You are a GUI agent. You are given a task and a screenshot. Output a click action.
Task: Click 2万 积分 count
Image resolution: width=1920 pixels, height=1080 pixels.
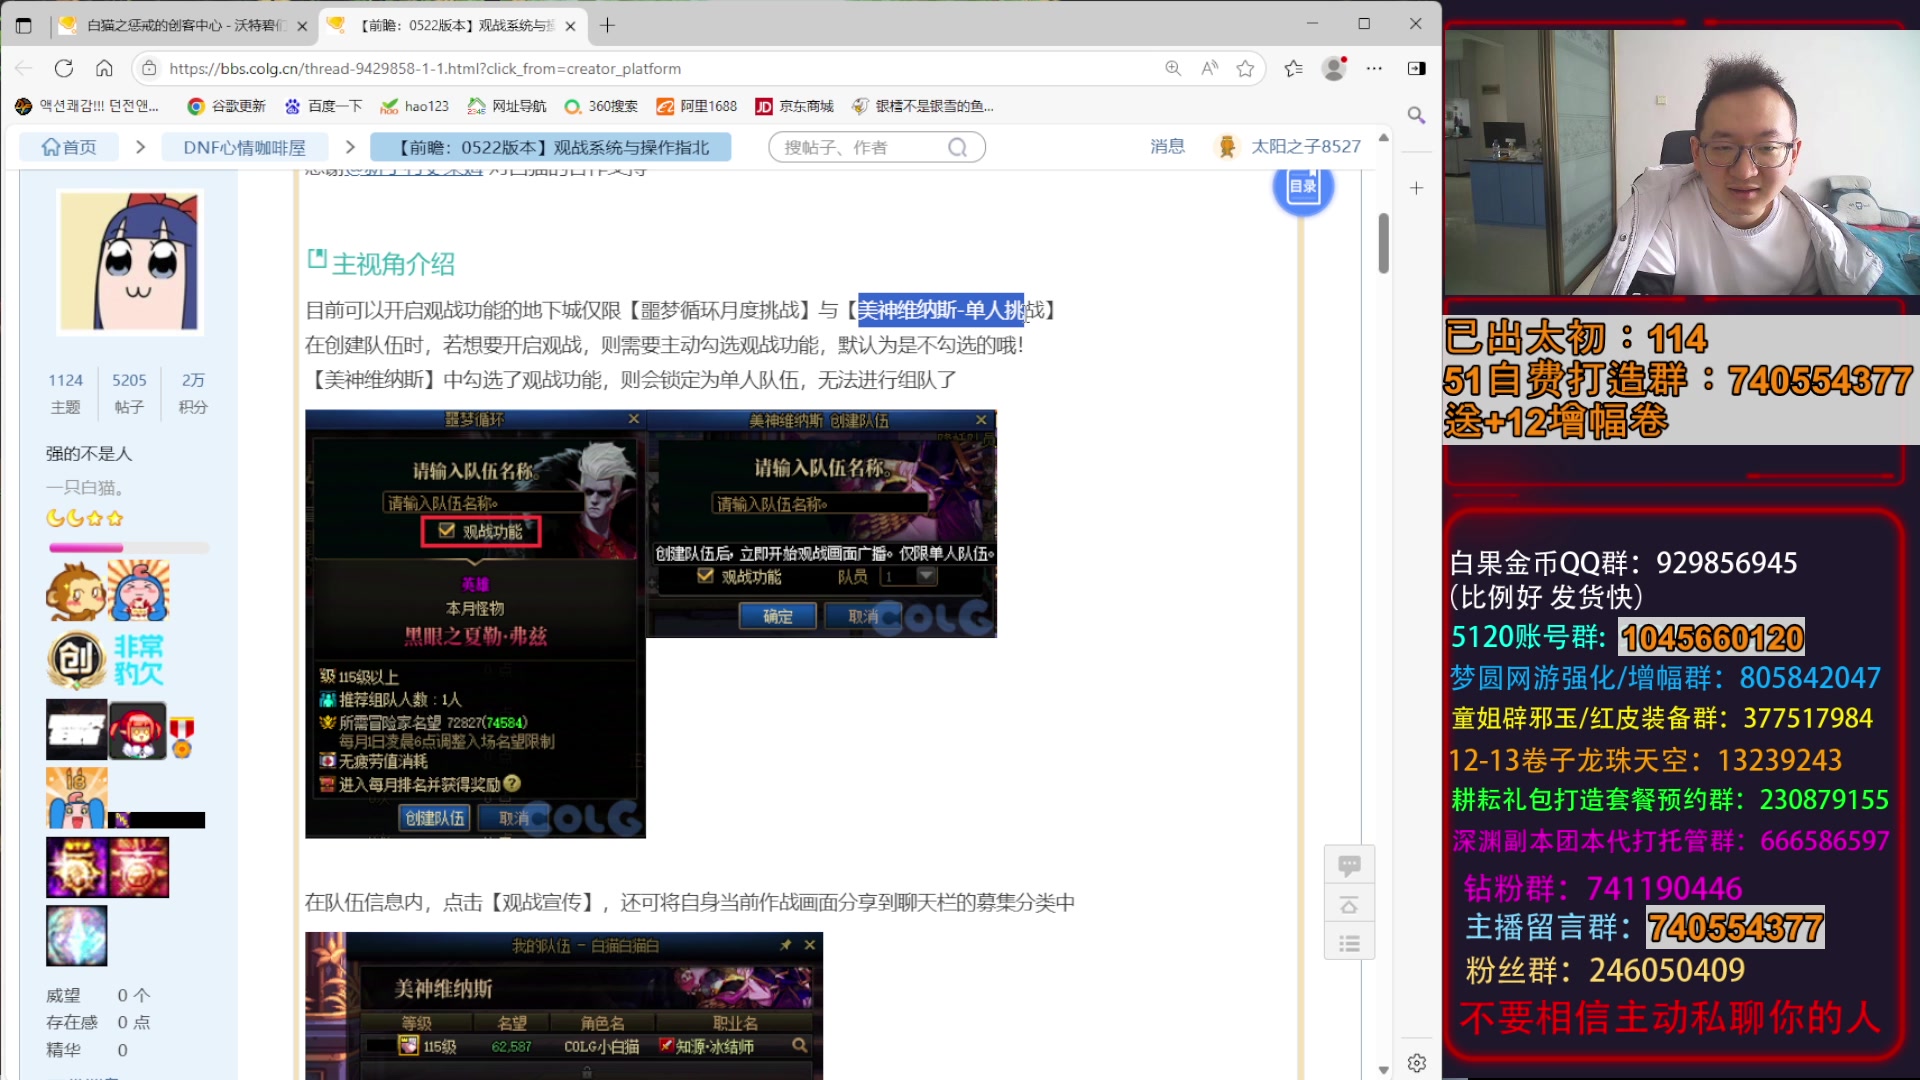[x=193, y=393]
